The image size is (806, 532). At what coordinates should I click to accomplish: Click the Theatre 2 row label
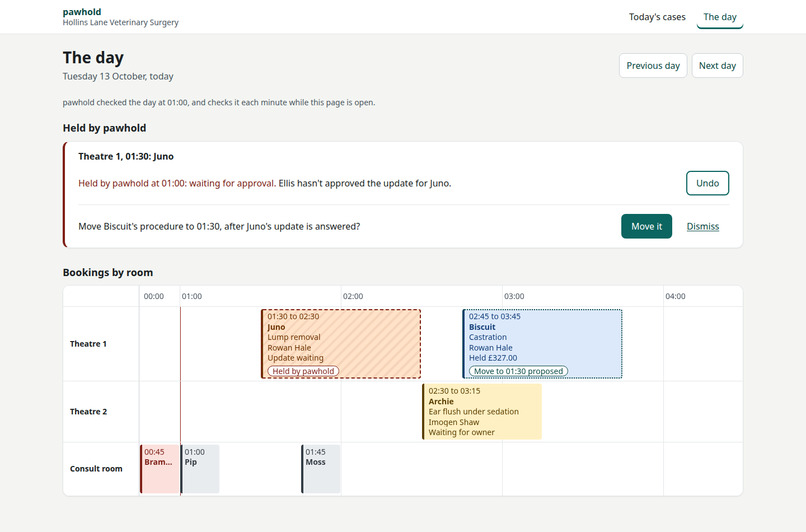pos(88,412)
